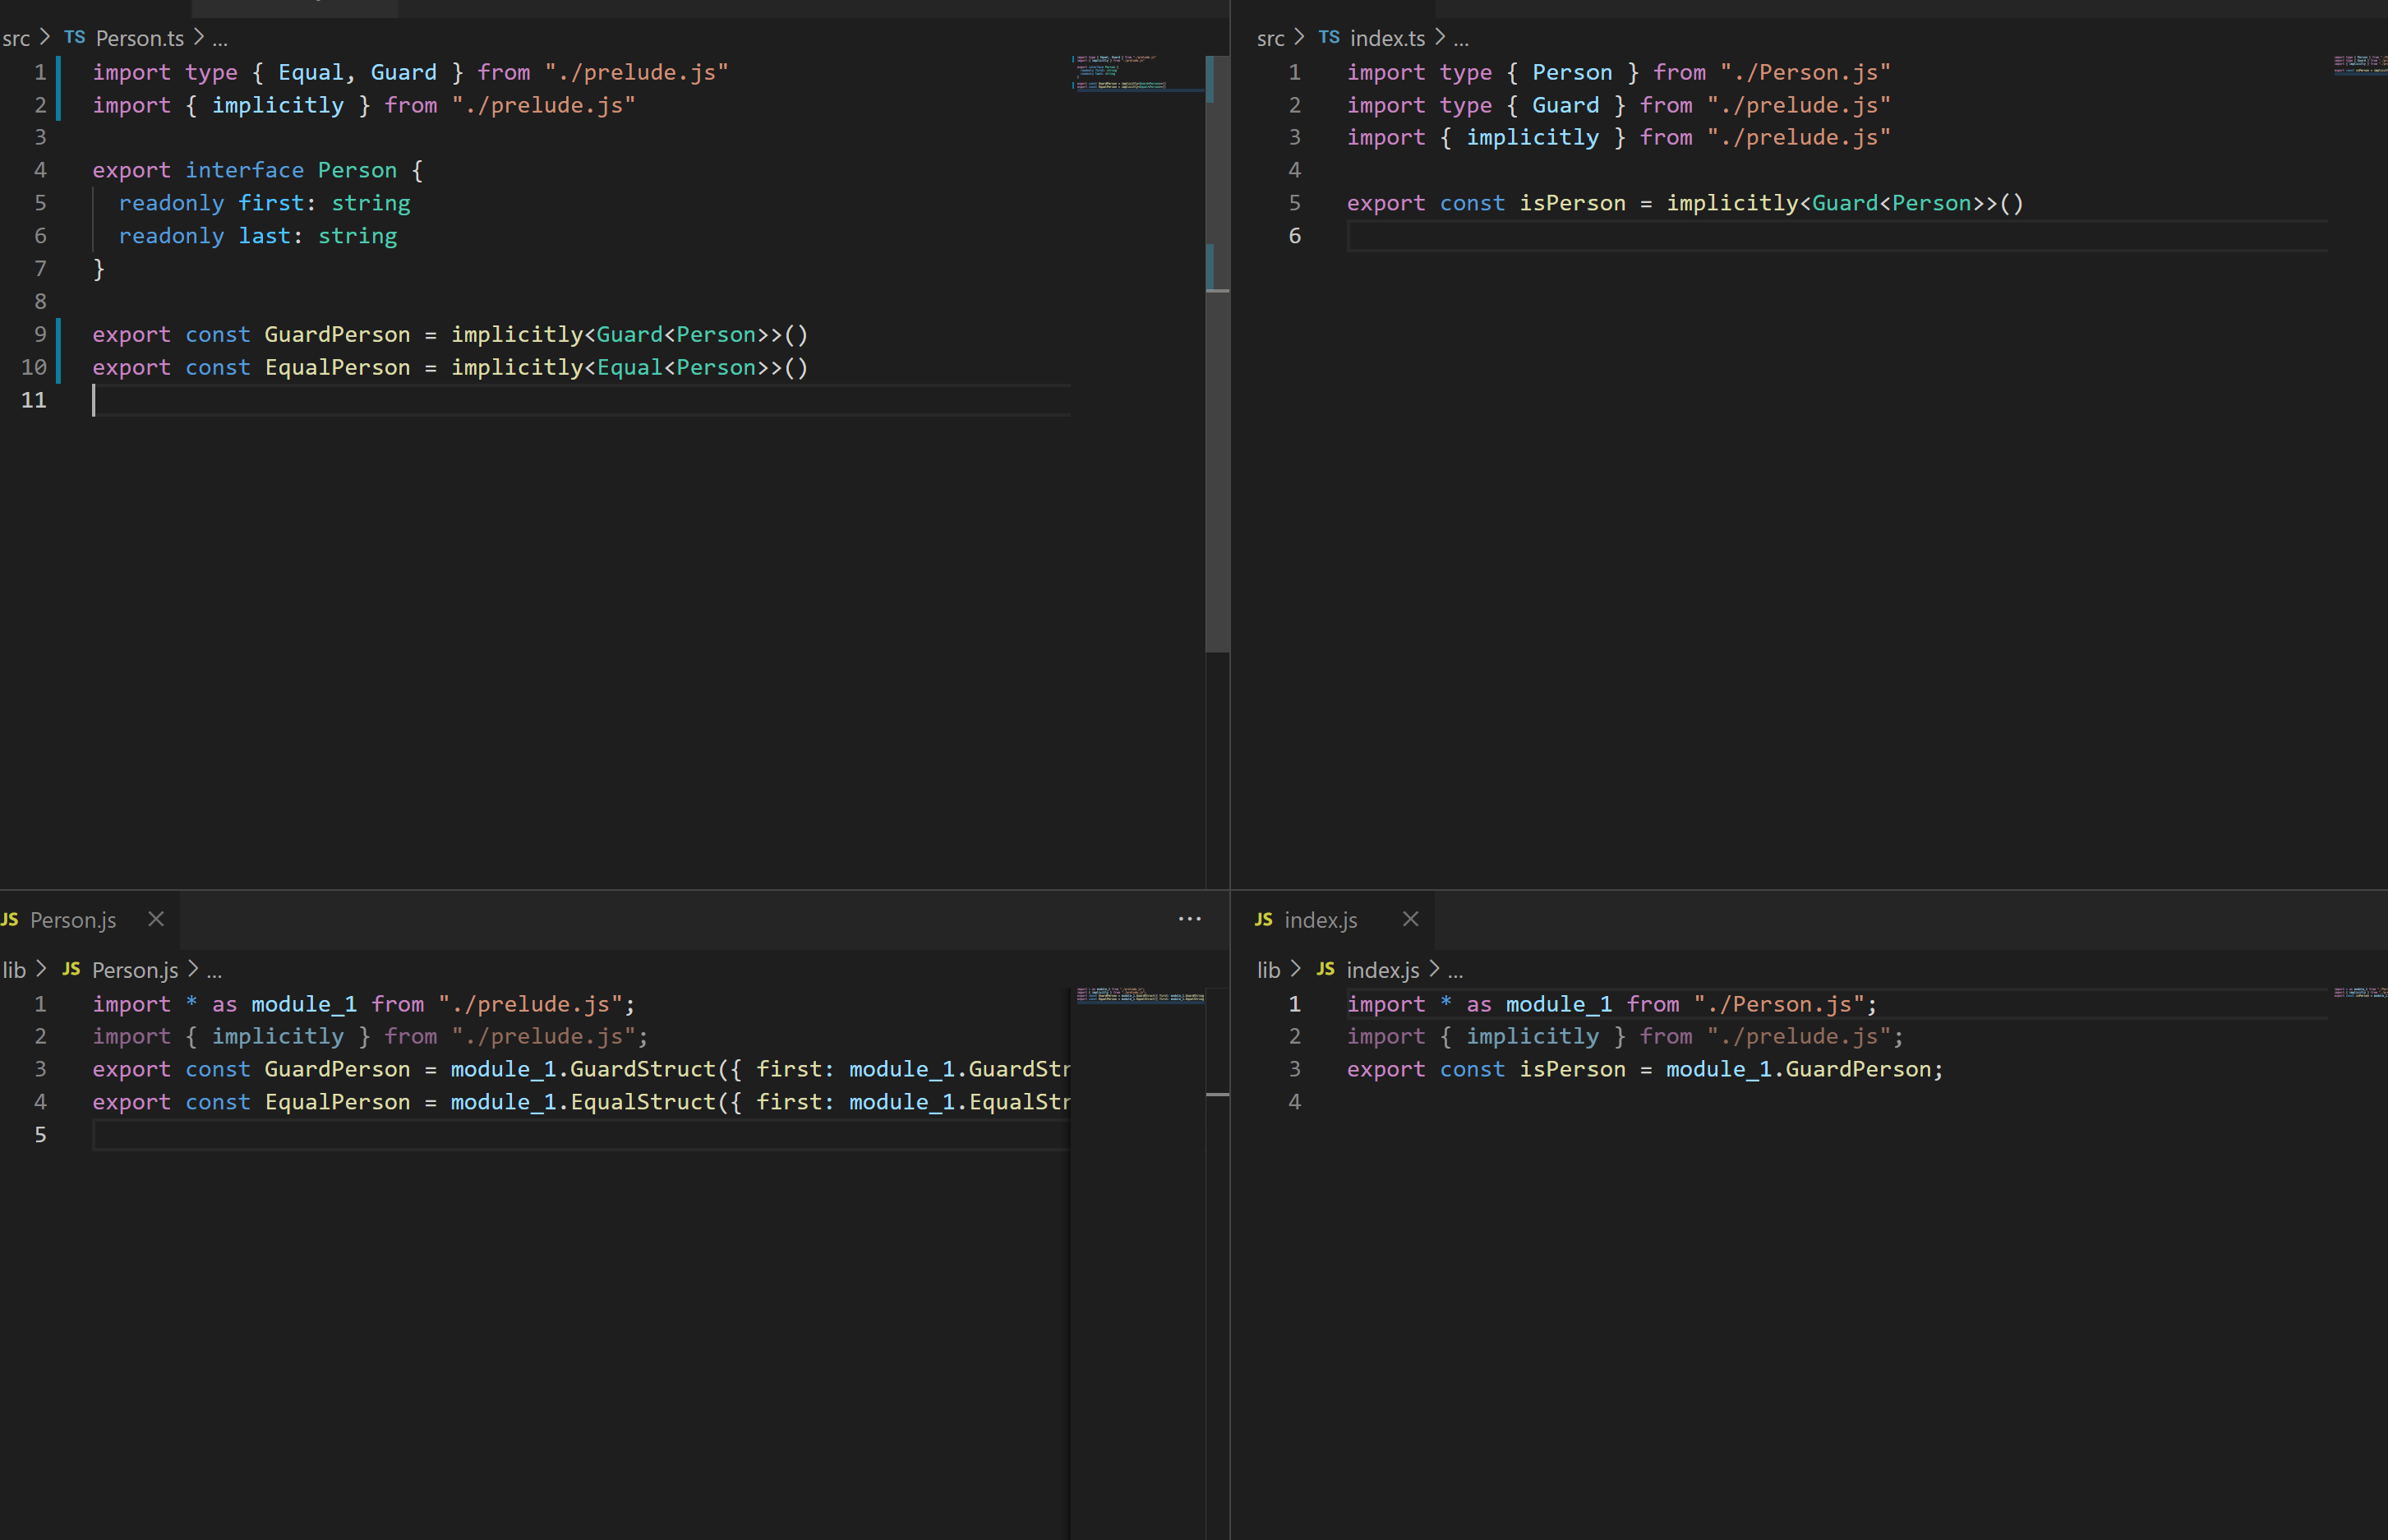Screen dimensions: 2388x1540
Task: Open the lib breadcrumb in index.js editor
Action: [x=1267, y=969]
